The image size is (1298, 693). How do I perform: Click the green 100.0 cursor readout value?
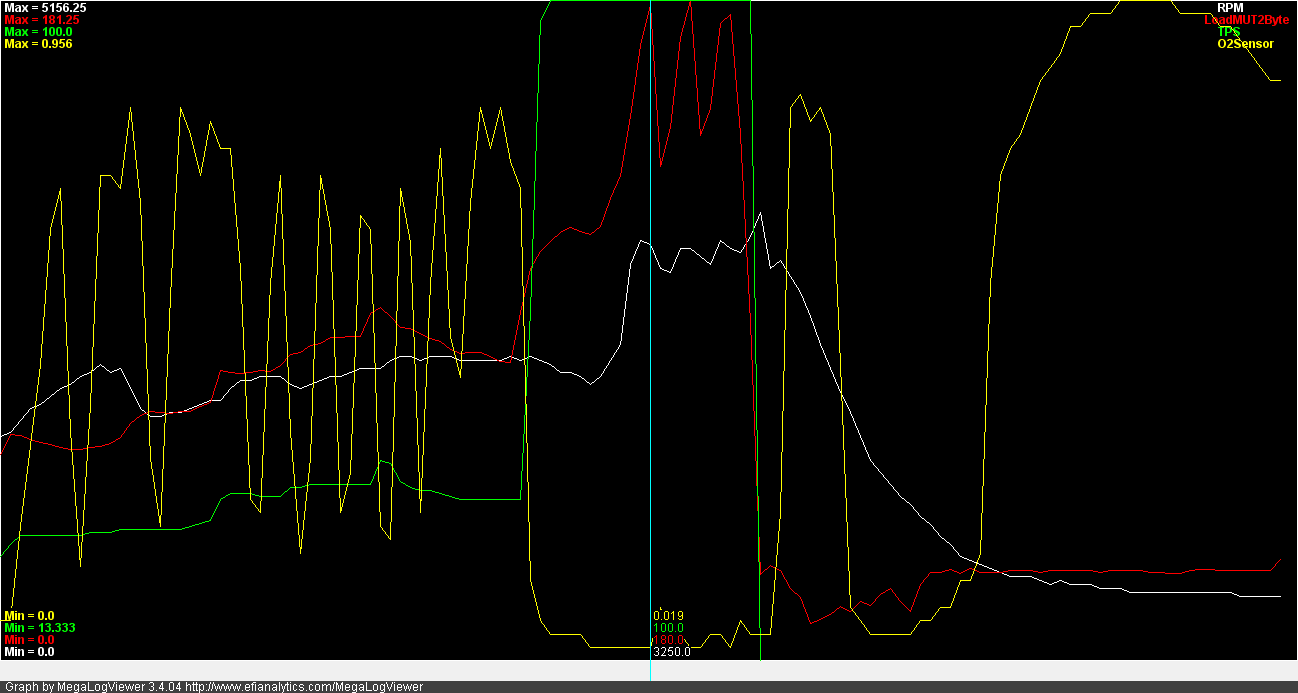[x=669, y=628]
